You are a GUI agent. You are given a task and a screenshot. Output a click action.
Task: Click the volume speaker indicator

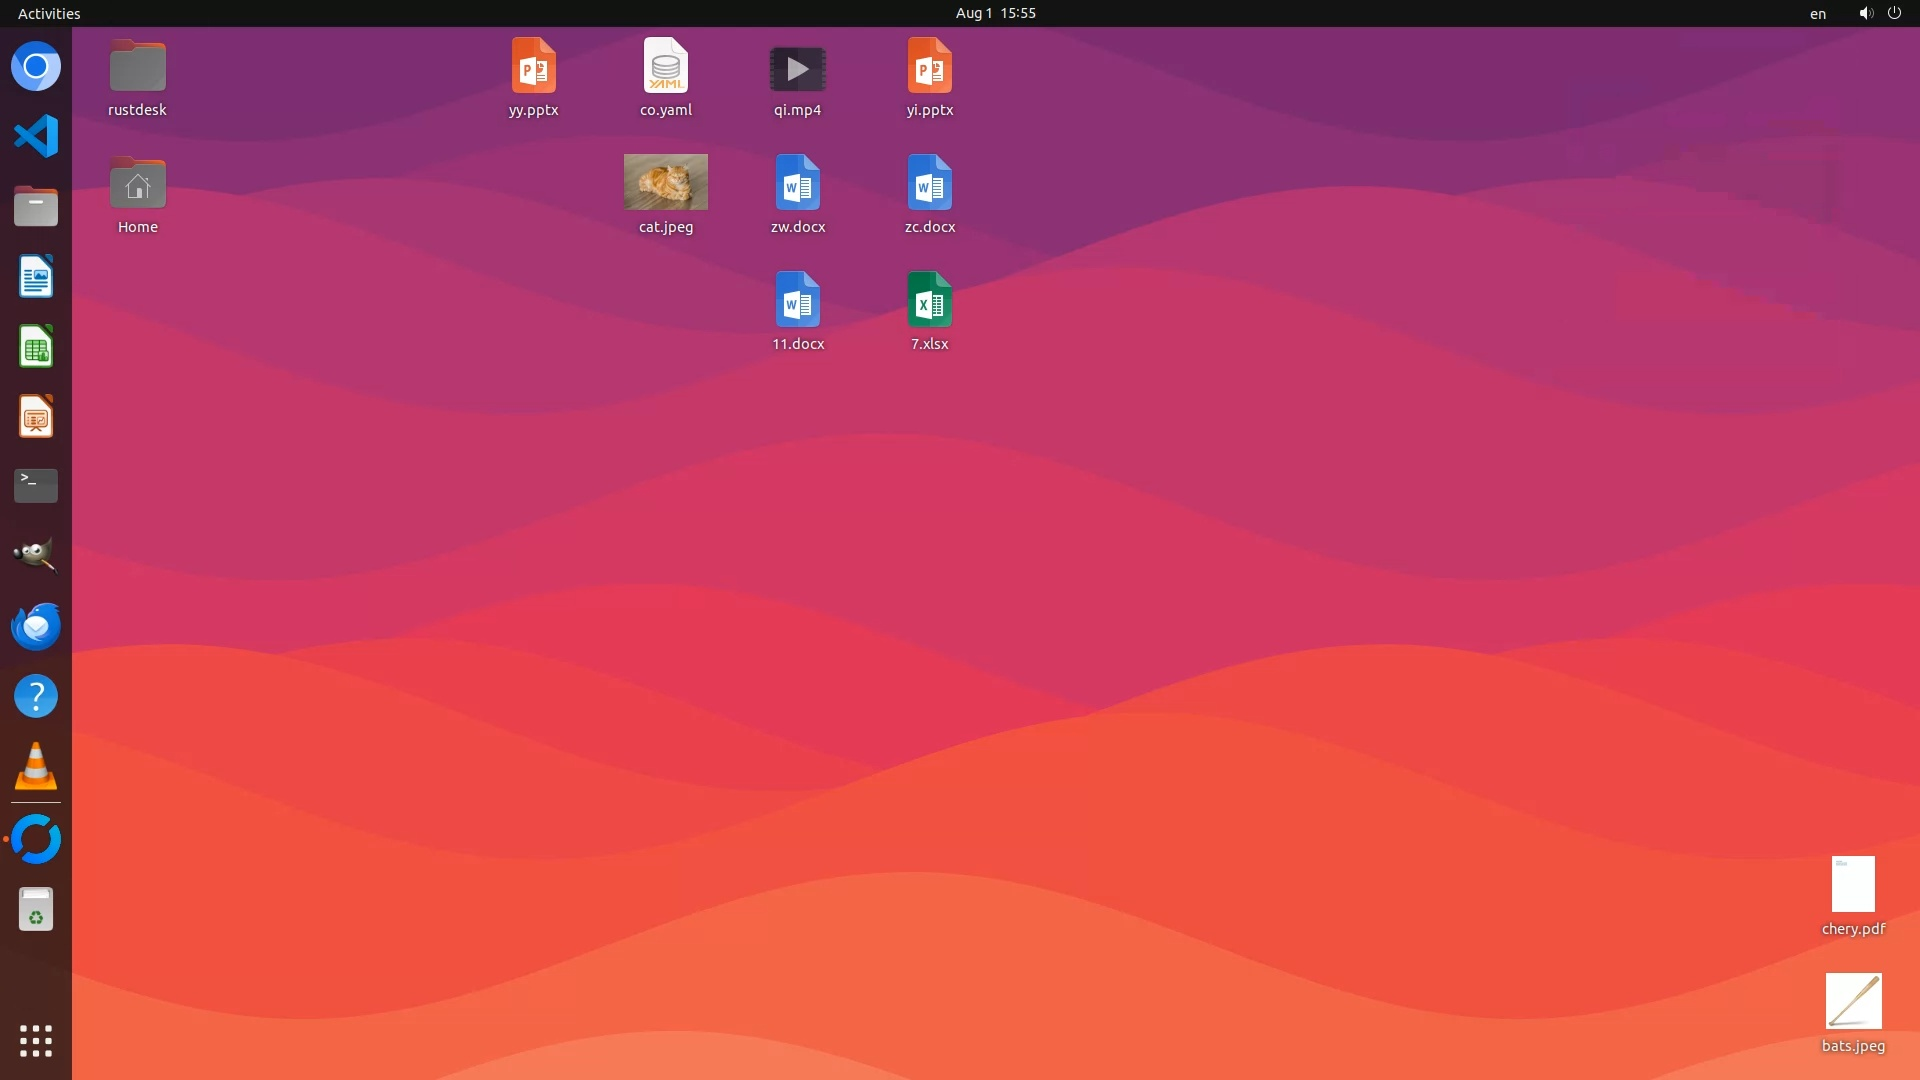pyautogui.click(x=1865, y=13)
